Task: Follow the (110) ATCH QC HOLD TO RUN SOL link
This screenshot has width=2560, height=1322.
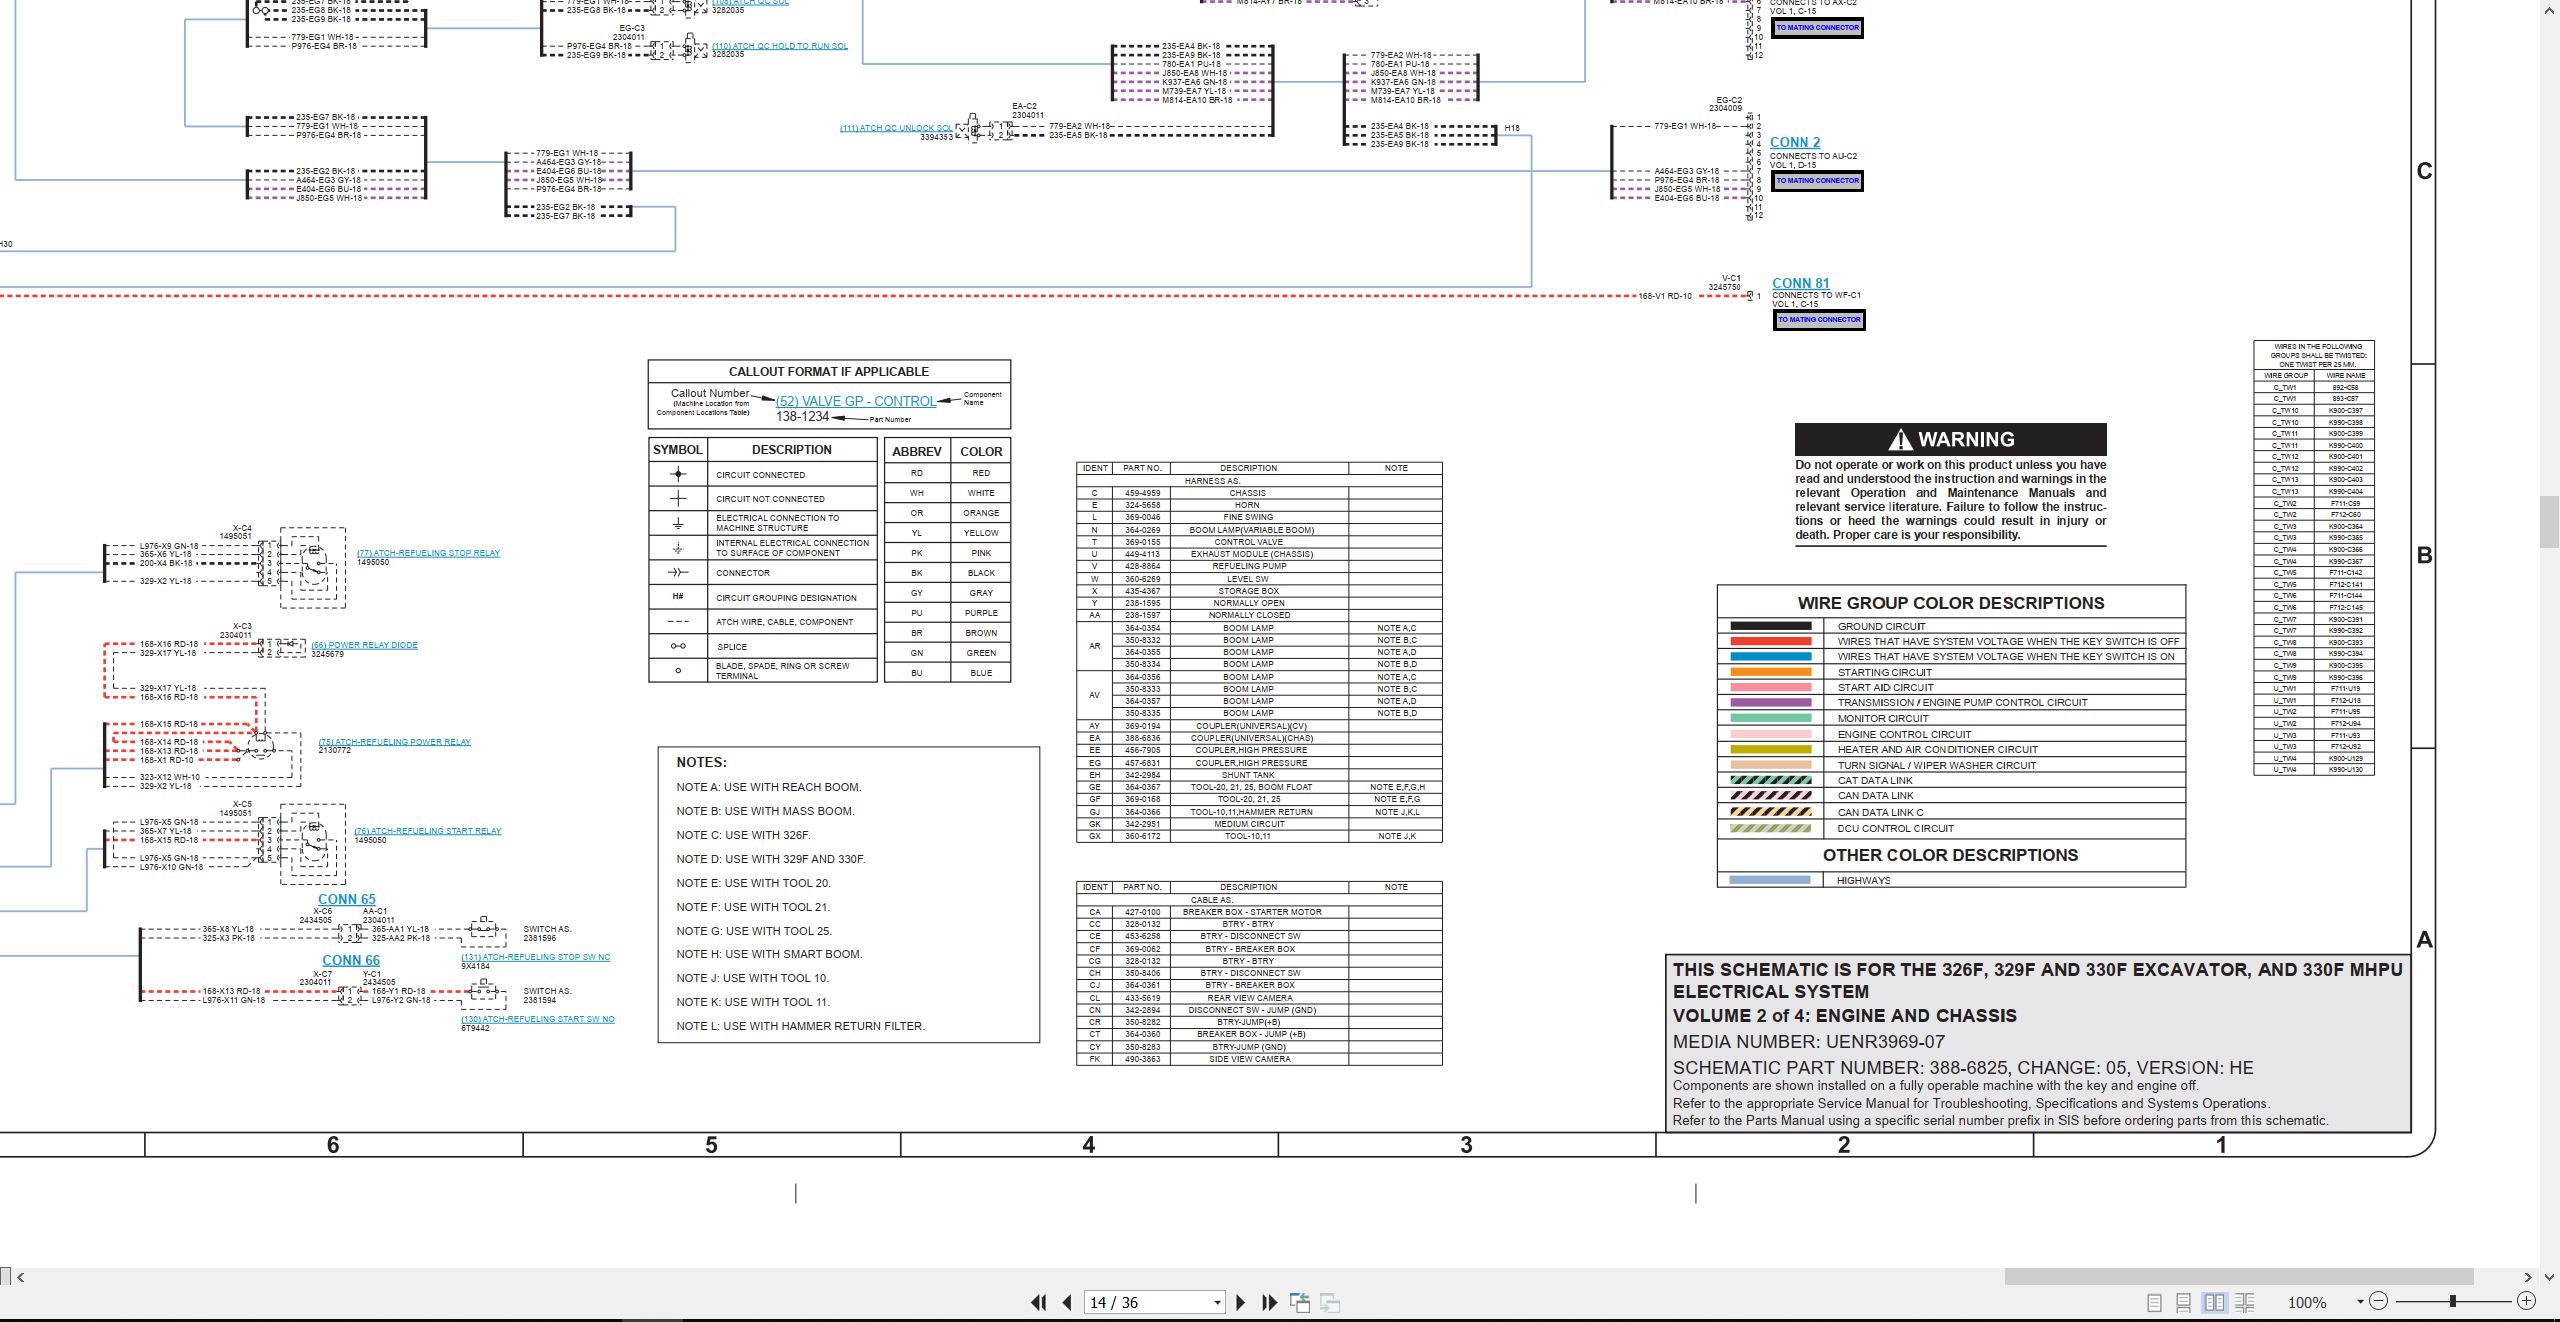Action: tap(780, 46)
